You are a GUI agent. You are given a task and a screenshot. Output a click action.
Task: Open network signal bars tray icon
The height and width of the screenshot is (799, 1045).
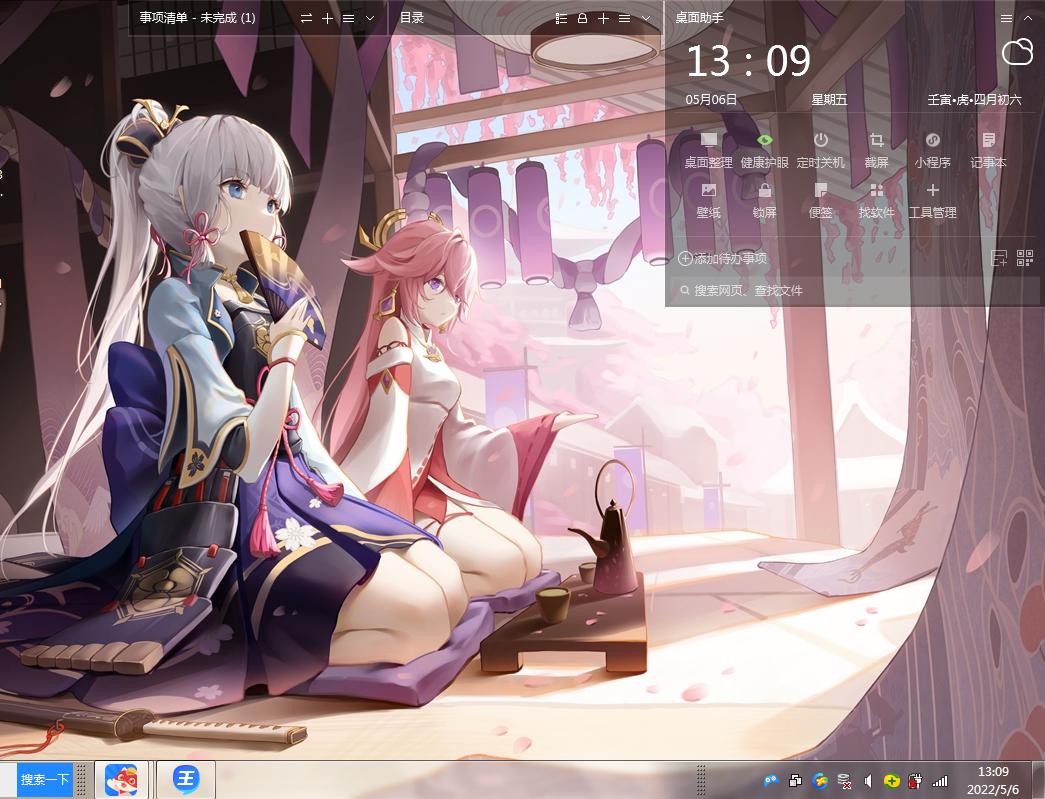pos(940,781)
